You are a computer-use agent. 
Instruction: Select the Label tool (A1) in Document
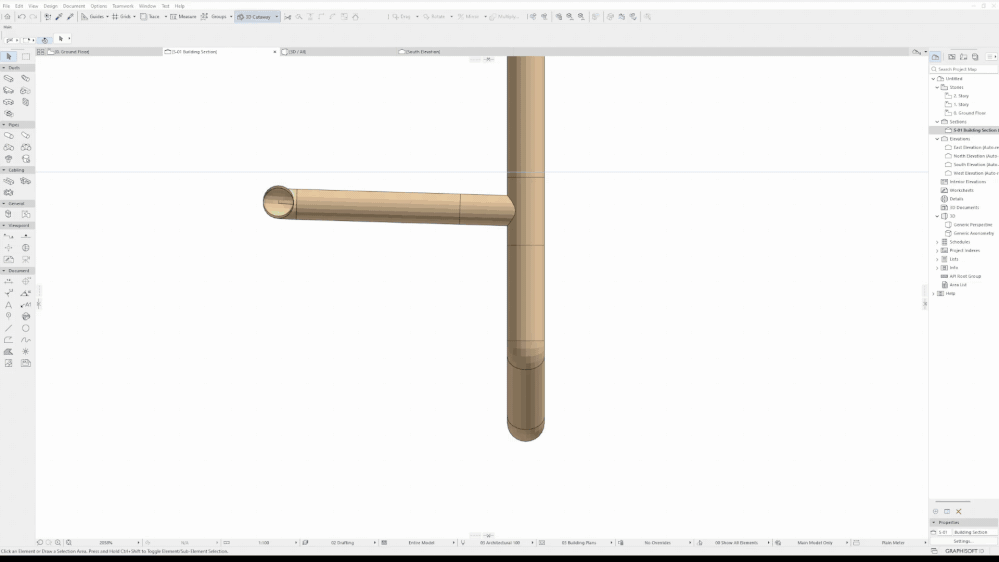(26, 305)
